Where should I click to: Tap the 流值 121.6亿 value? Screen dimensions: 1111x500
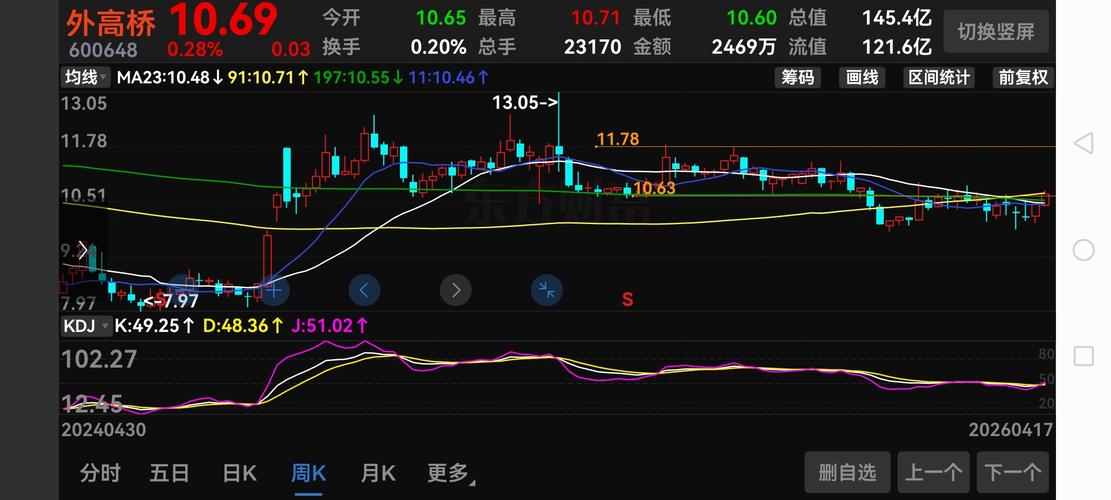pos(896,47)
